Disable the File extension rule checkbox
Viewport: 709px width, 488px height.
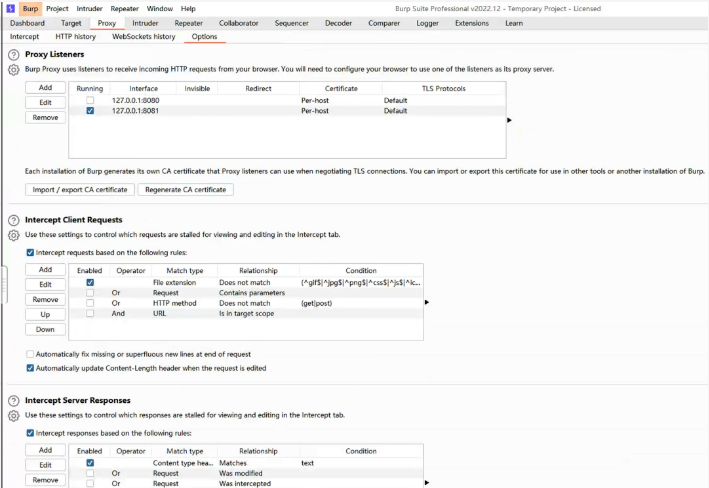(x=90, y=283)
